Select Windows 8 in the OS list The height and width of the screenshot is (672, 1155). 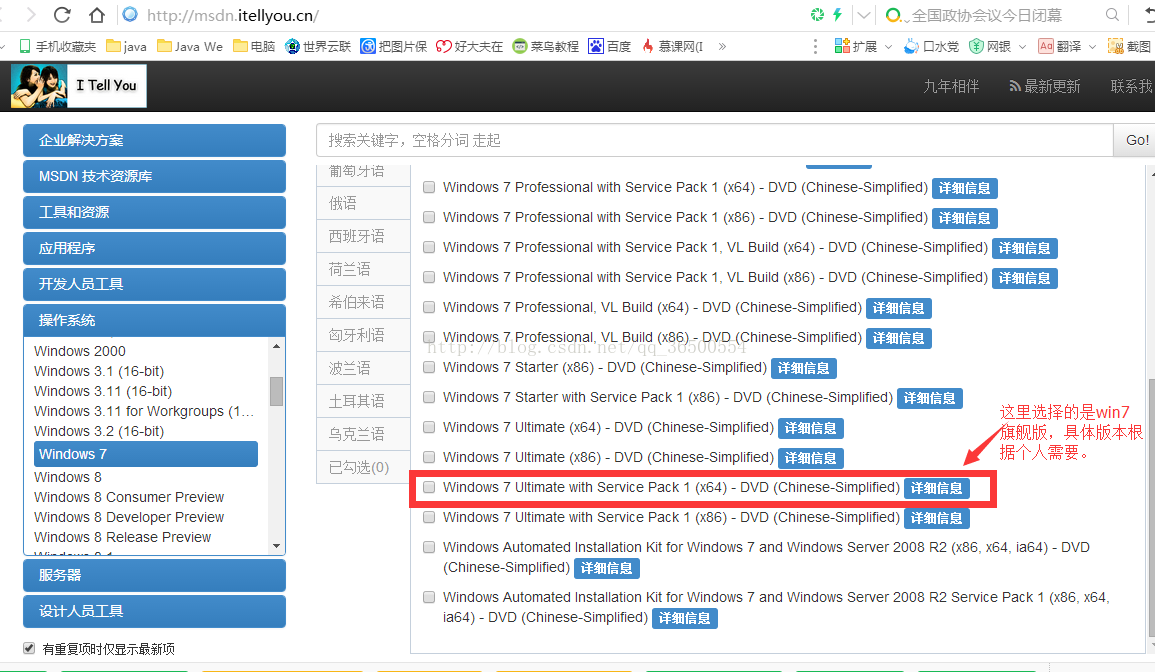(x=68, y=477)
